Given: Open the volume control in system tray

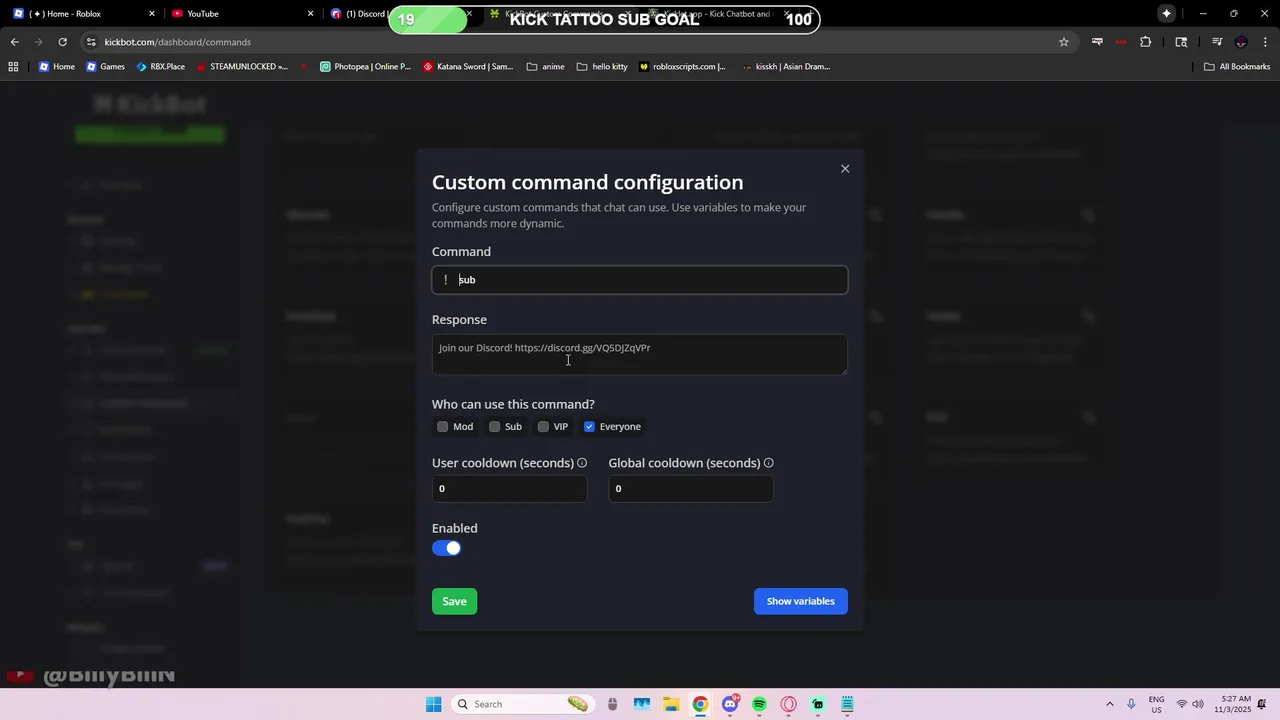Looking at the screenshot, I should tap(1198, 704).
